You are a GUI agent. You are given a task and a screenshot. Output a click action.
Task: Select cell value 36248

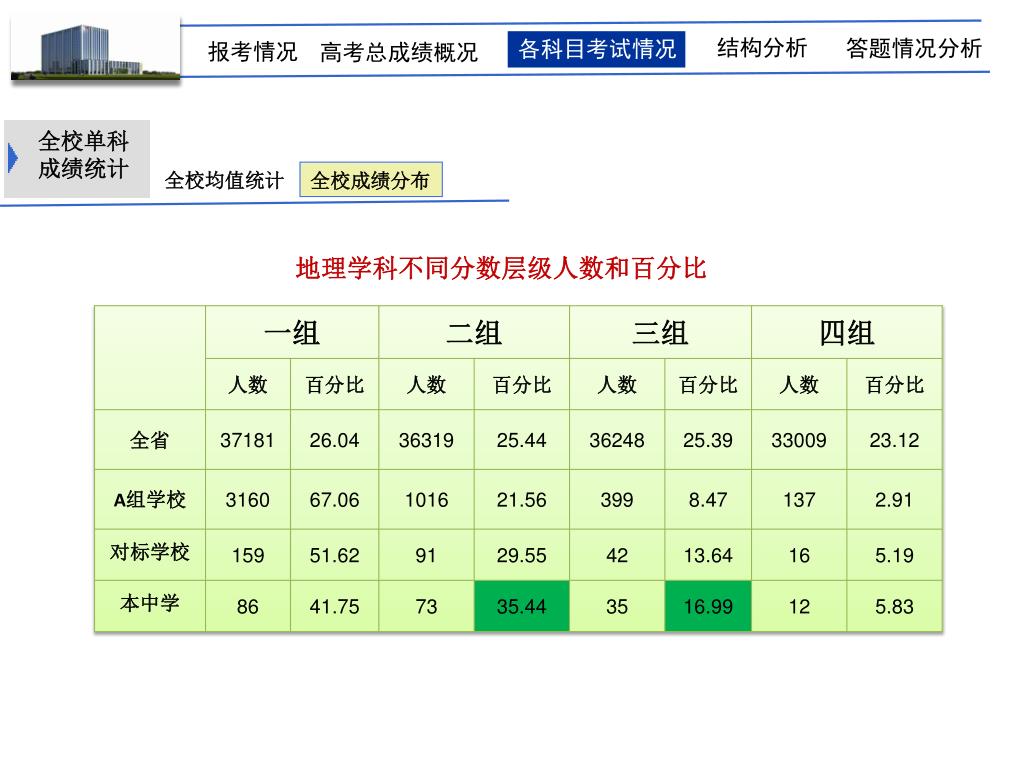pyautogui.click(x=617, y=440)
